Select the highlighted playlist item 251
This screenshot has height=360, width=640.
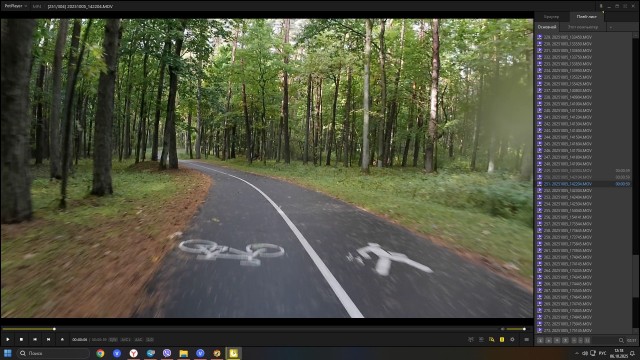click(583, 184)
